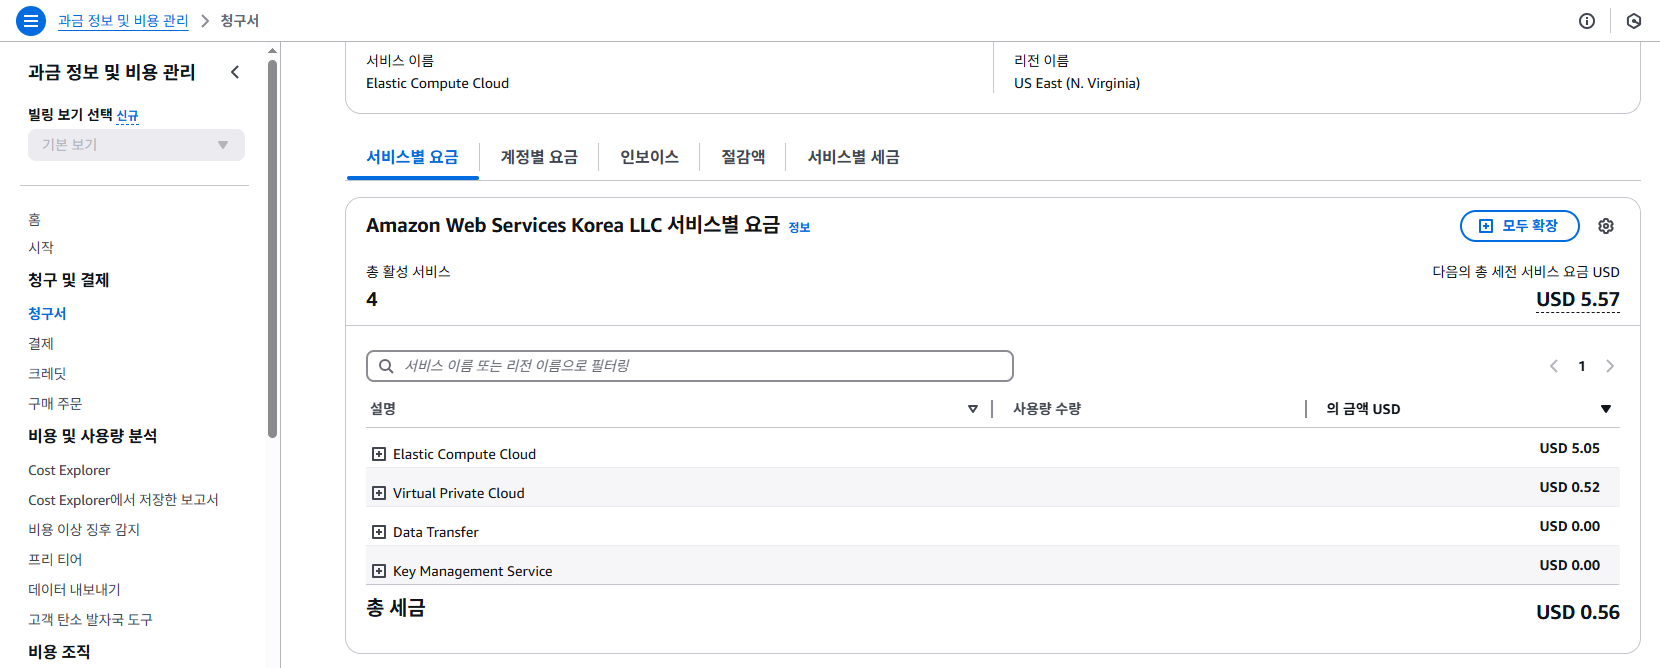Viewport: 1660px width, 668px height.
Task: Click the info circle icon in header
Action: coord(1587,21)
